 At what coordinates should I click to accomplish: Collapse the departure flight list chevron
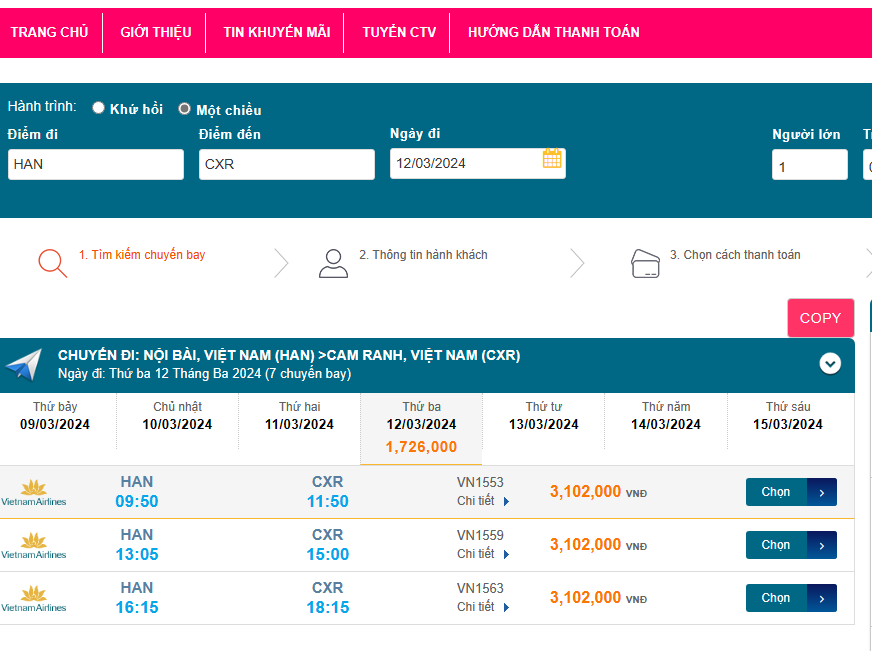point(830,364)
